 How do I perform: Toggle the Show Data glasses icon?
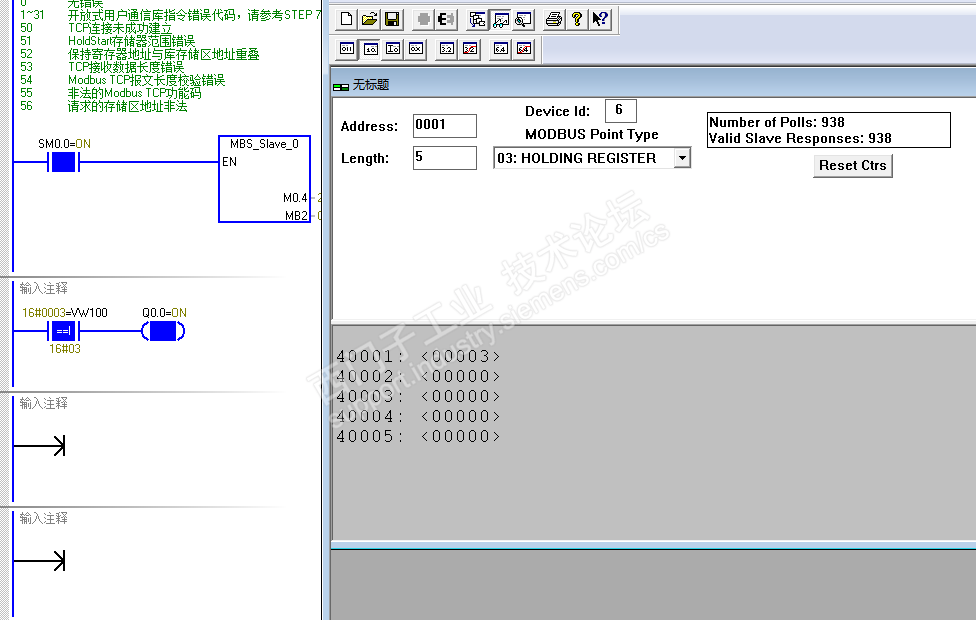(500, 19)
